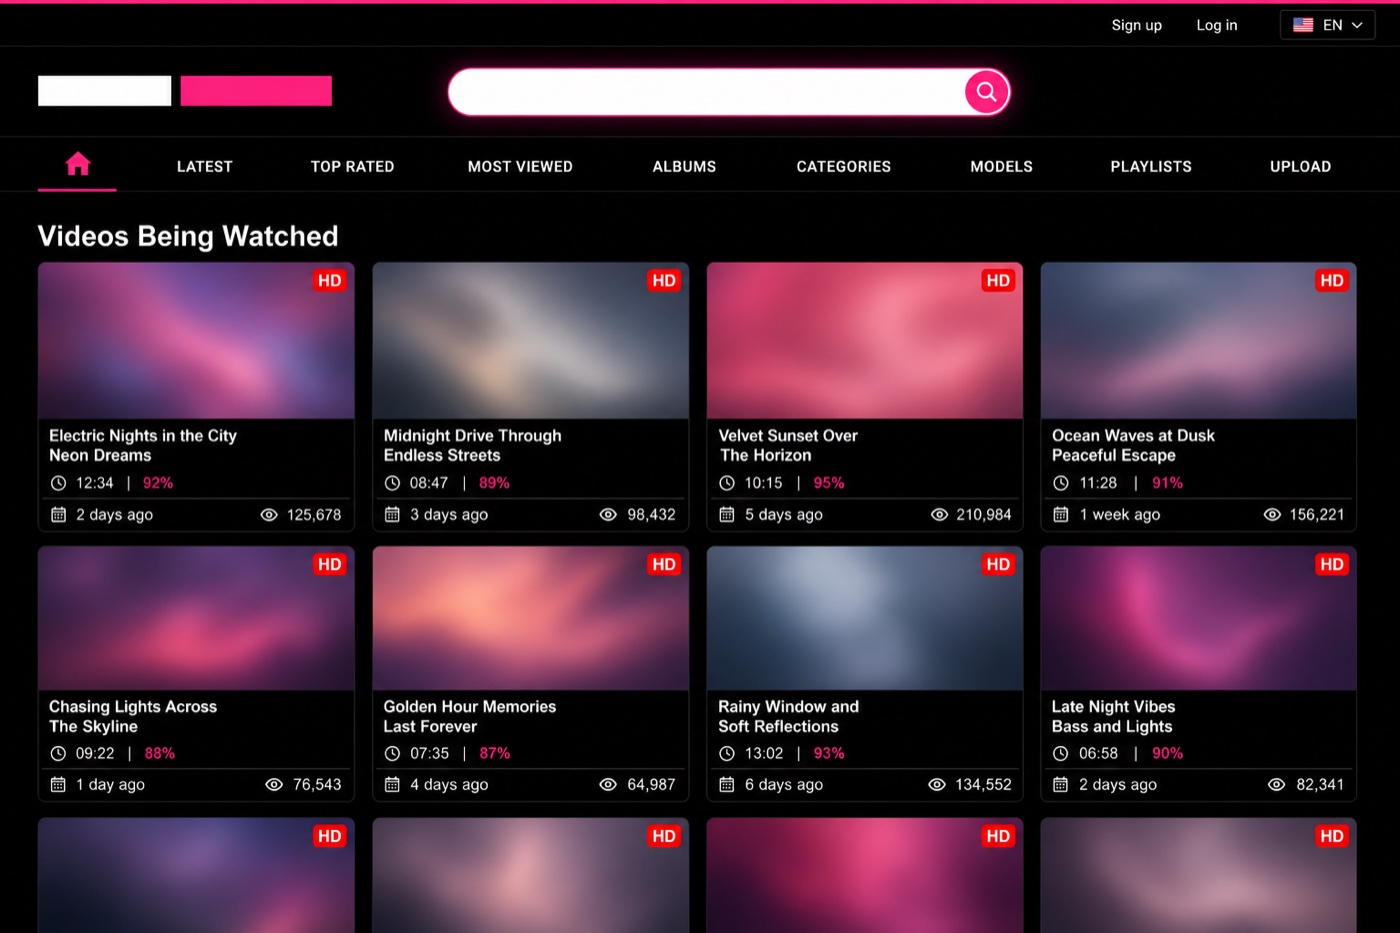Go to the Albums tab
Viewport: 1400px width, 933px height.
pyautogui.click(x=684, y=166)
